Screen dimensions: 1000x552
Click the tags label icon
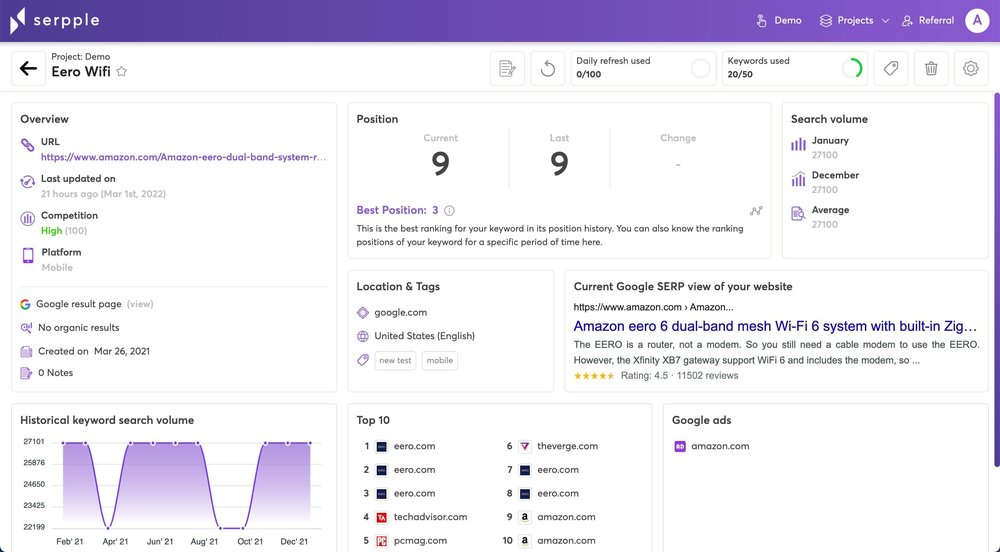[x=363, y=360]
